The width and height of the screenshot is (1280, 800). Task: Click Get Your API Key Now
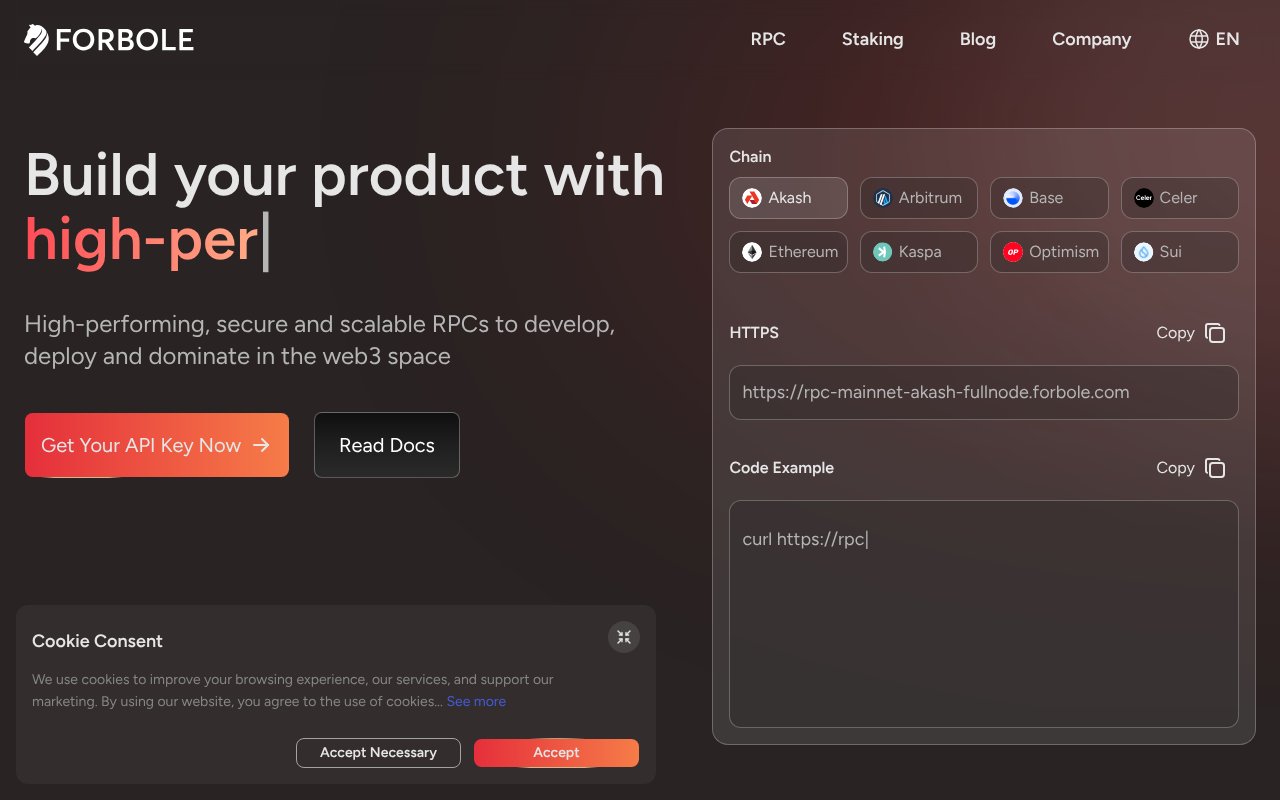(x=156, y=444)
